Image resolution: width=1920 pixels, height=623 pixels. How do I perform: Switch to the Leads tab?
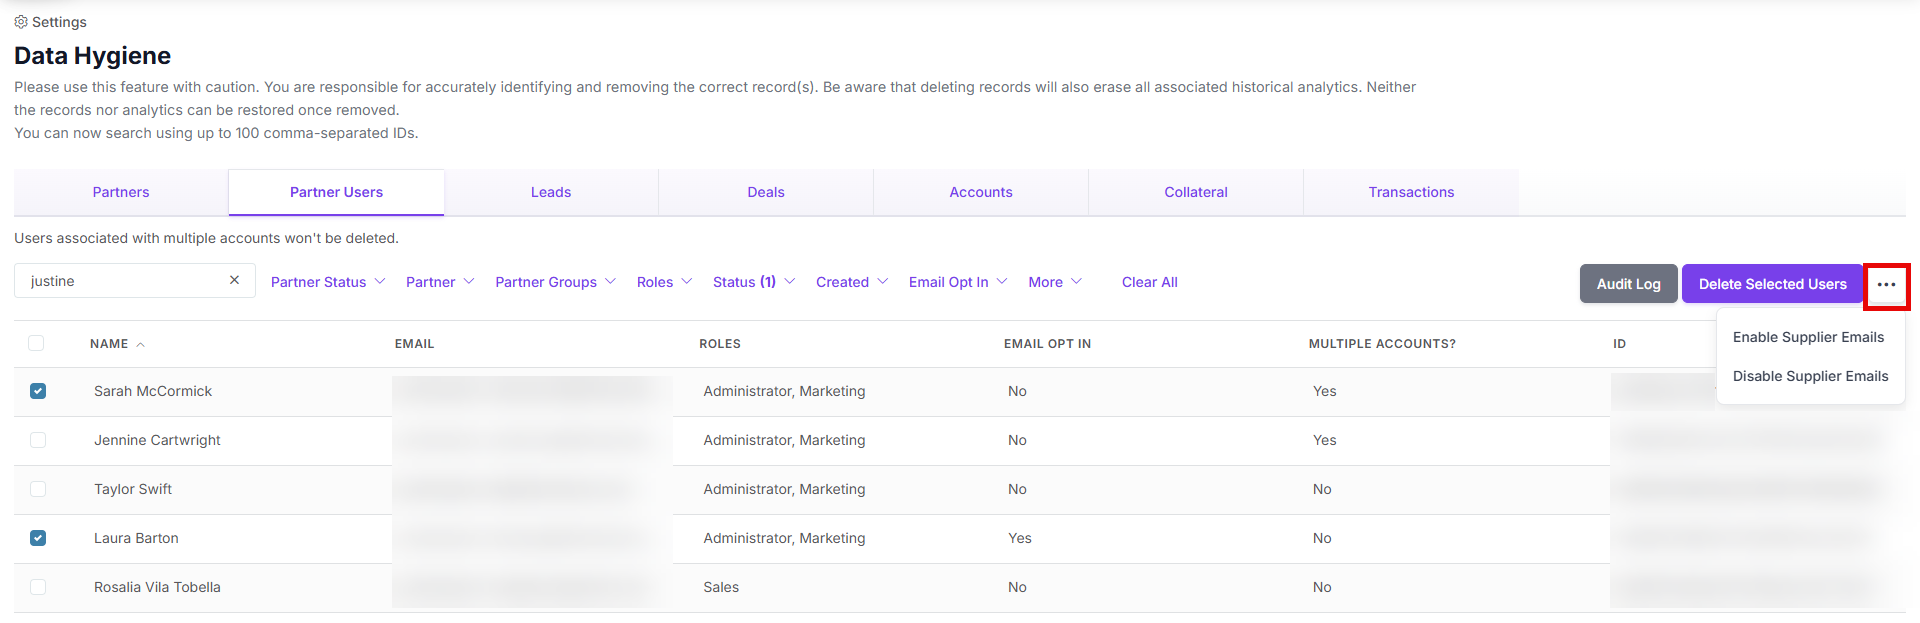pos(551,192)
